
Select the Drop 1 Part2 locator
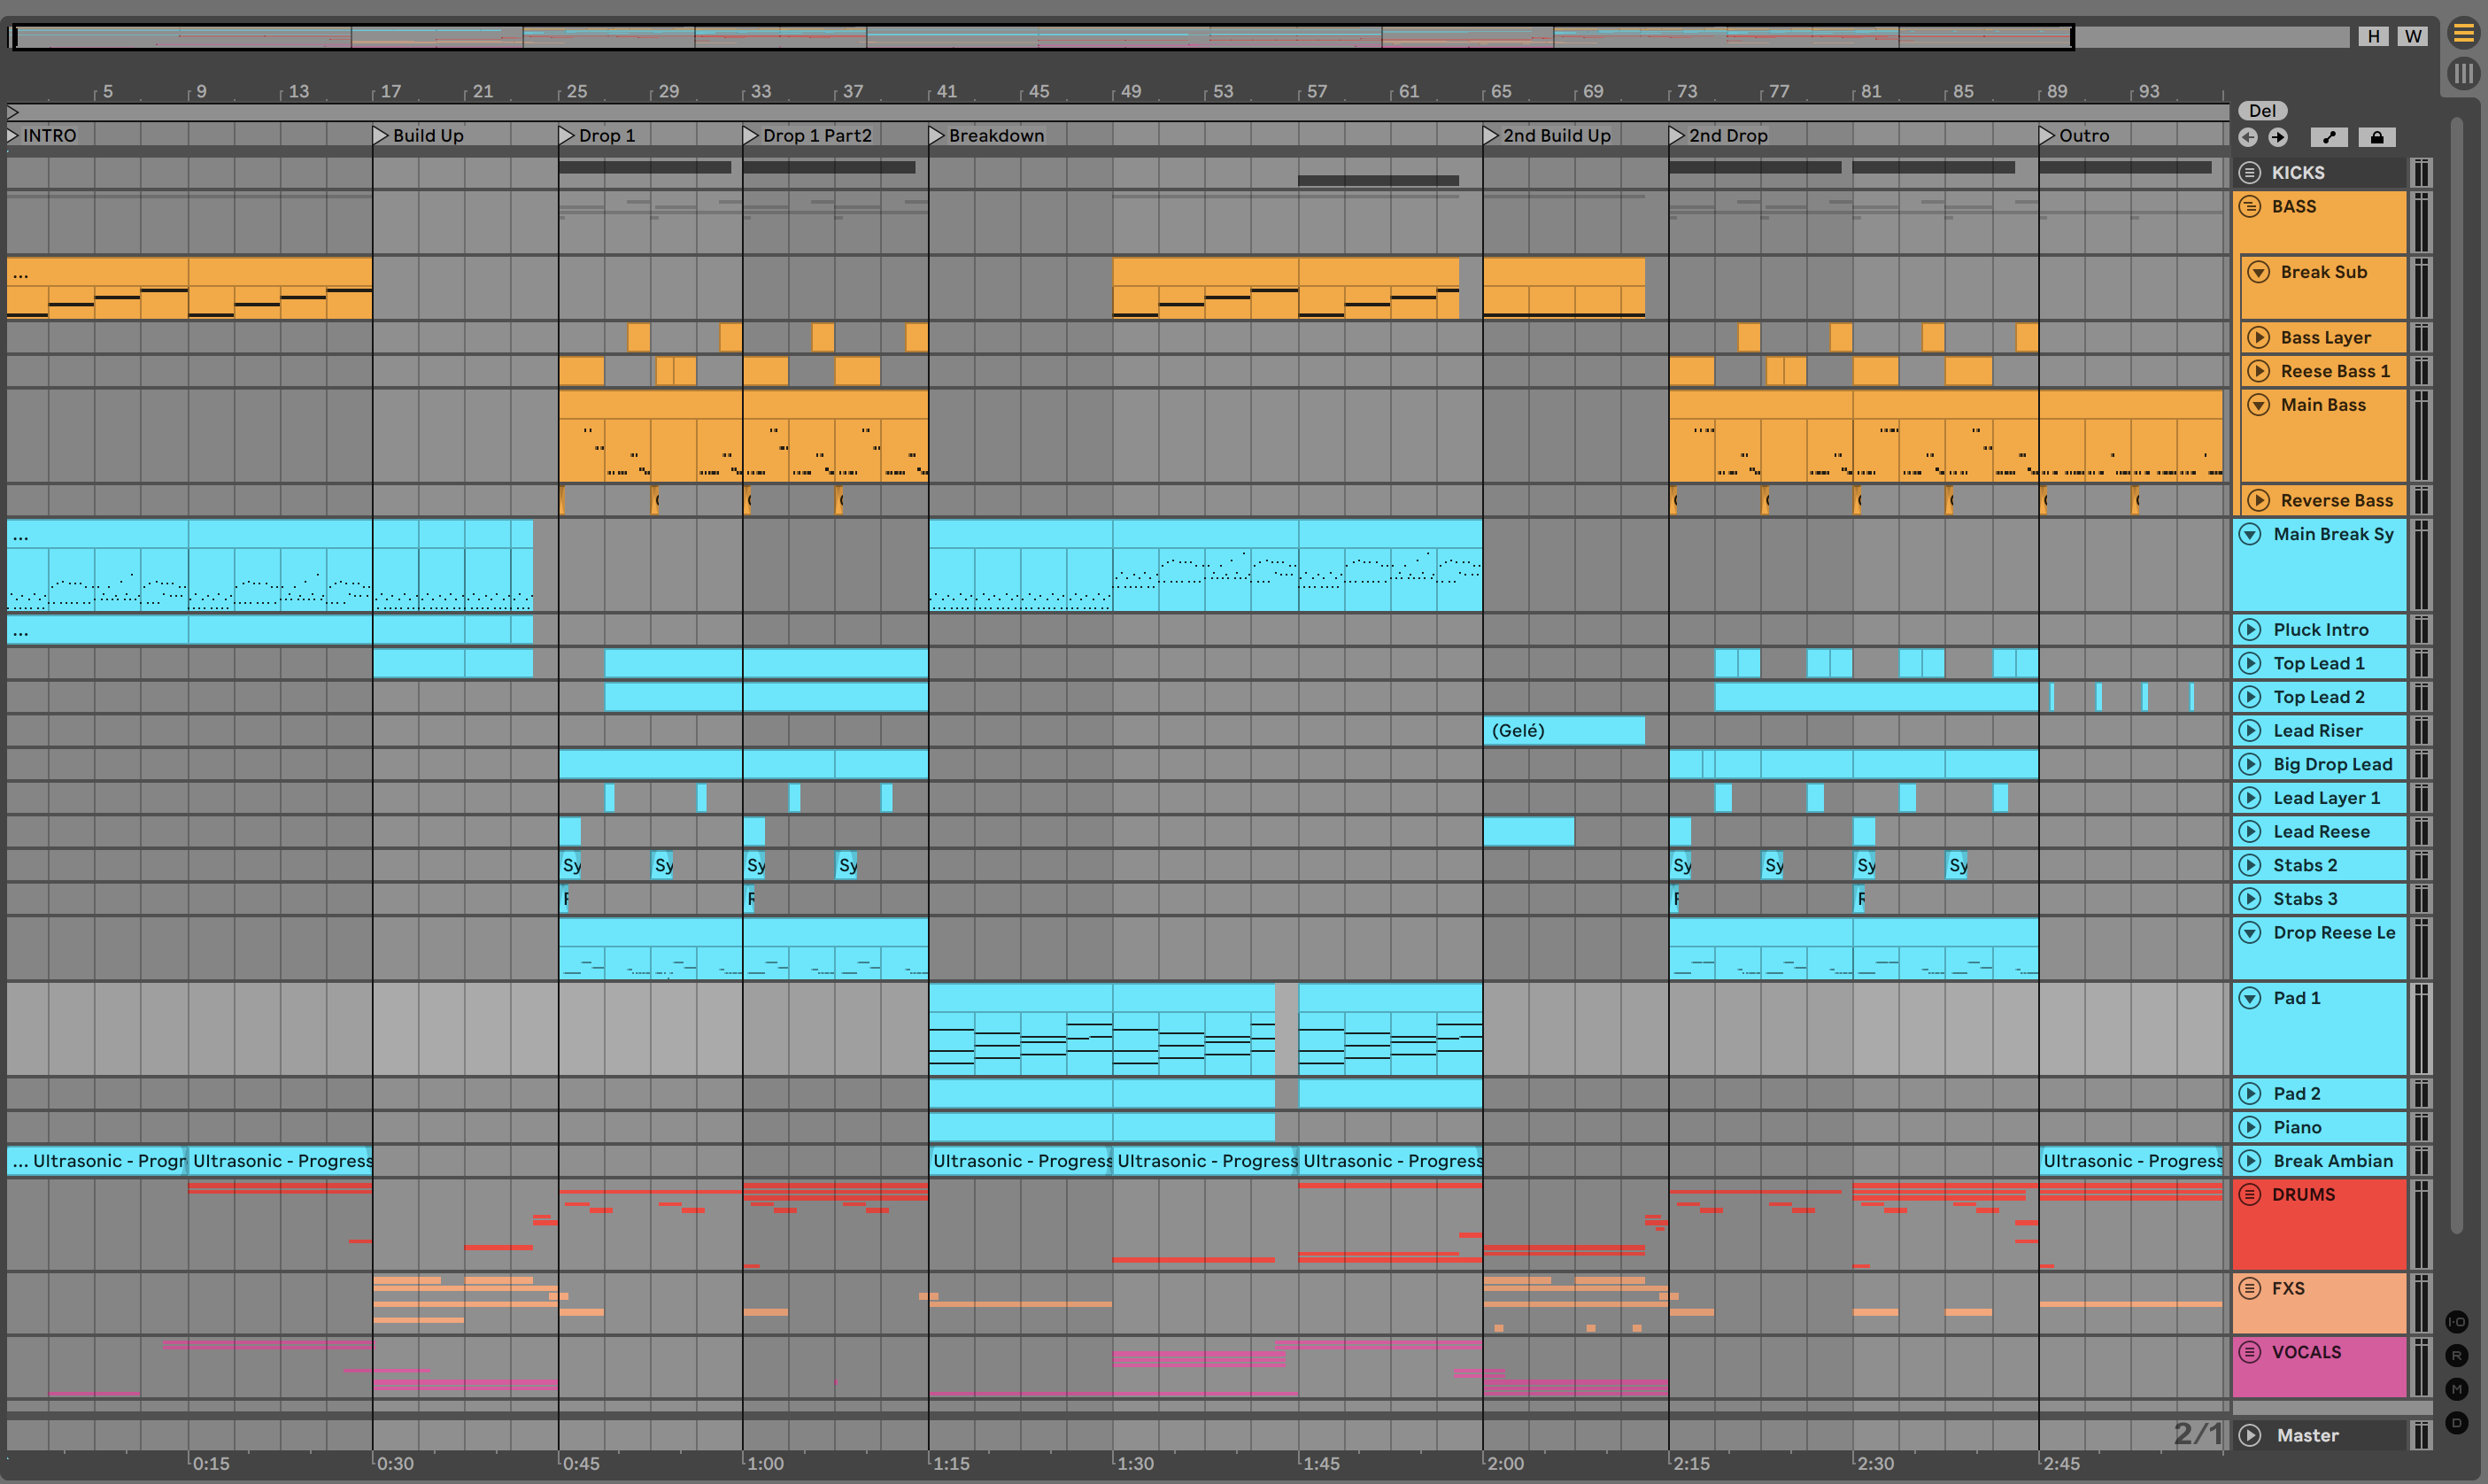[x=808, y=135]
